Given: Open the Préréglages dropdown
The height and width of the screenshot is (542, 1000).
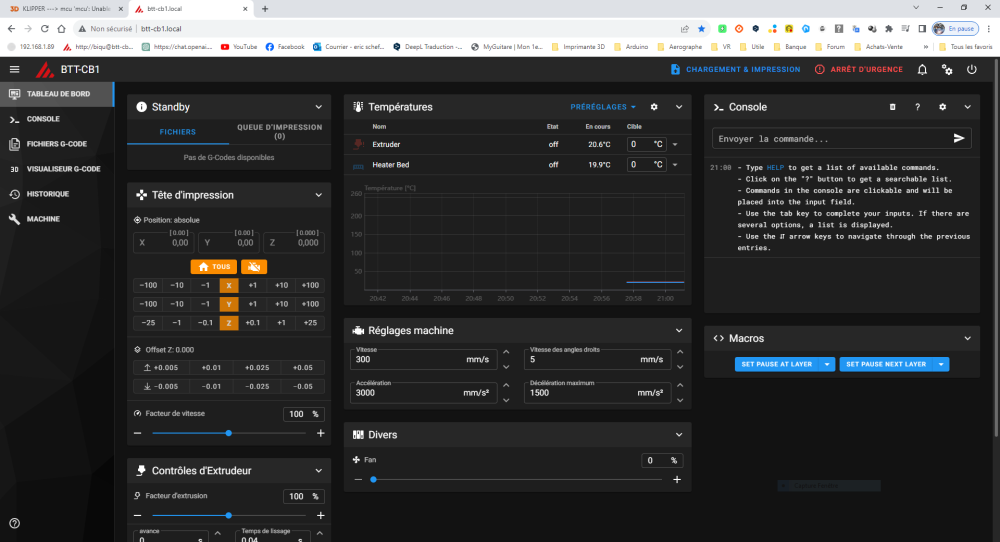Looking at the screenshot, I should (x=603, y=107).
